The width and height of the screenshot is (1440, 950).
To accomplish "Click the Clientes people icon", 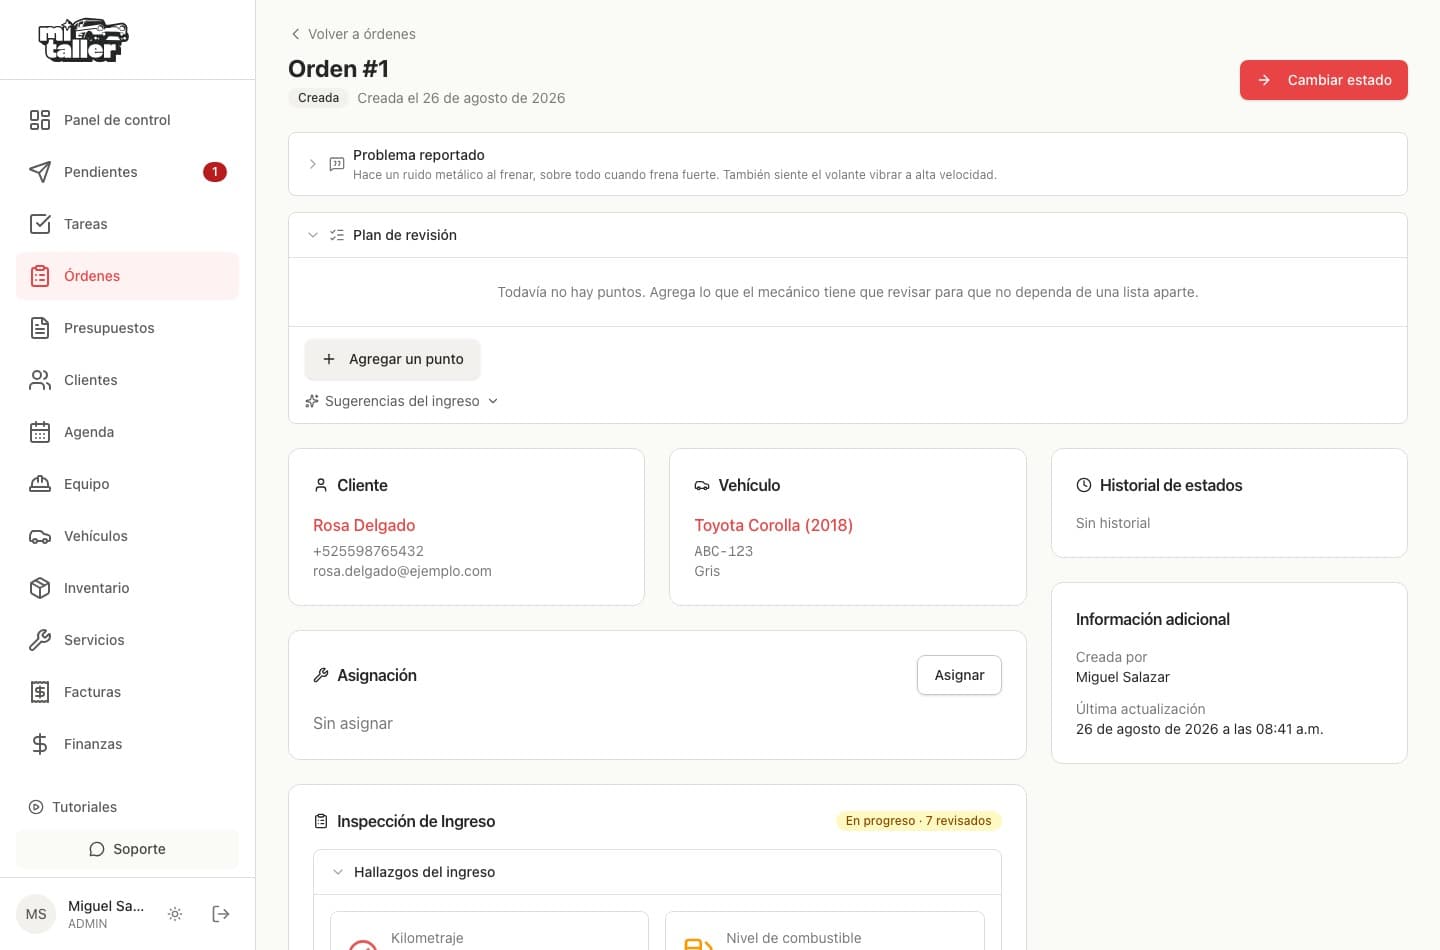I will point(40,380).
